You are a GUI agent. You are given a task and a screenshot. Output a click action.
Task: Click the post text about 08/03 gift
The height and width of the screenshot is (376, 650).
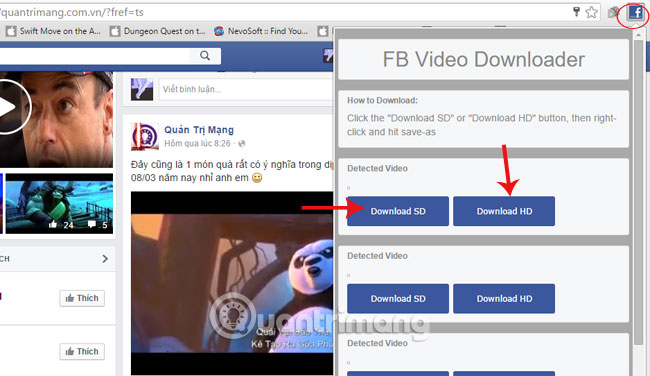coord(232,171)
